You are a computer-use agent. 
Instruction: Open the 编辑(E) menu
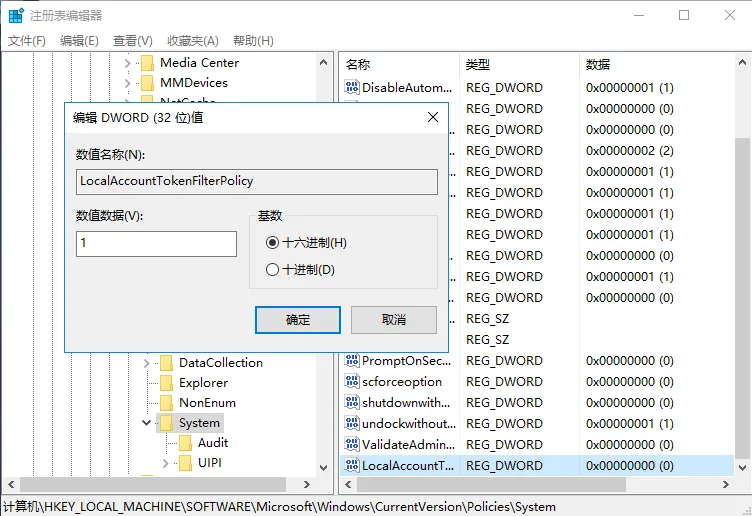point(79,41)
